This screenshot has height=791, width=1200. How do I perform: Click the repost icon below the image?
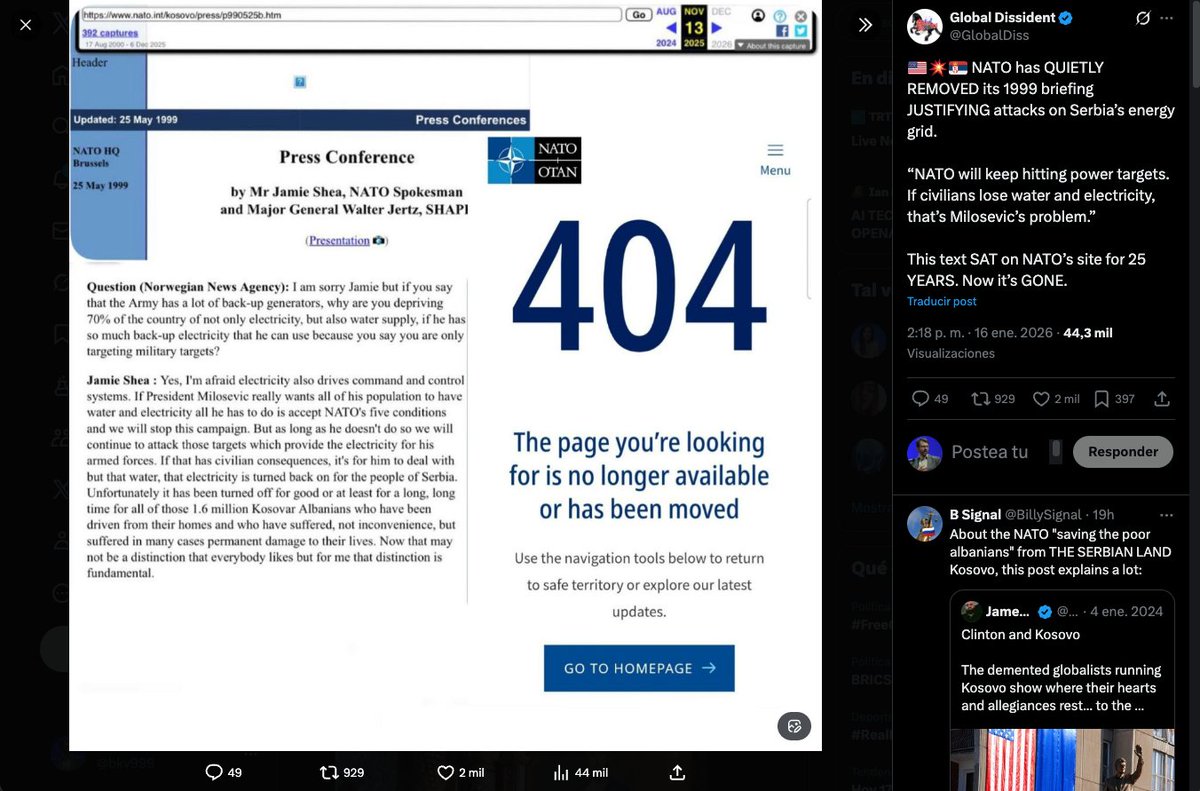coord(329,772)
